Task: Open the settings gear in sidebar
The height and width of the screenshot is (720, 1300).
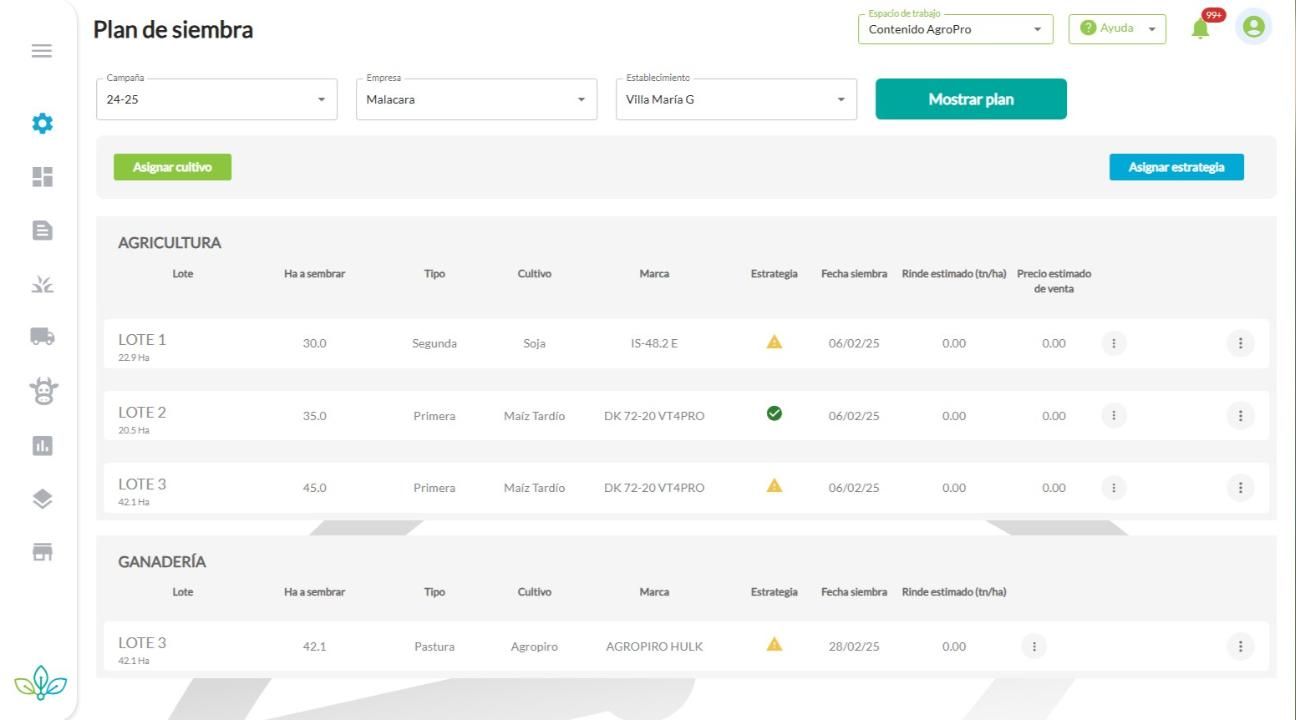Action: coord(42,125)
